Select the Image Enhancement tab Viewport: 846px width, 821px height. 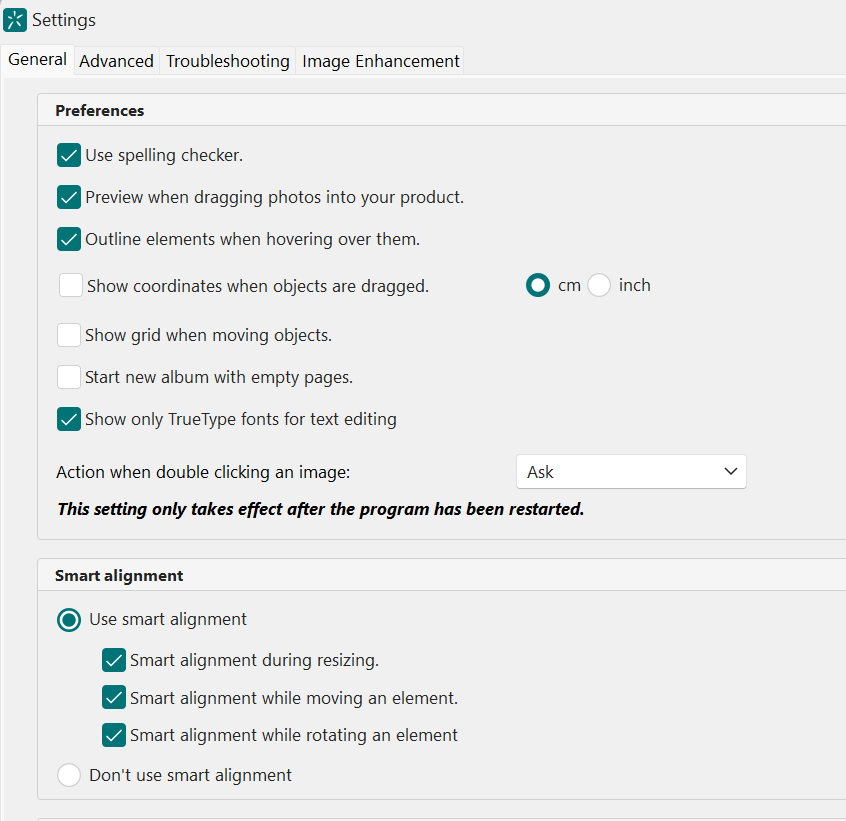(x=380, y=61)
